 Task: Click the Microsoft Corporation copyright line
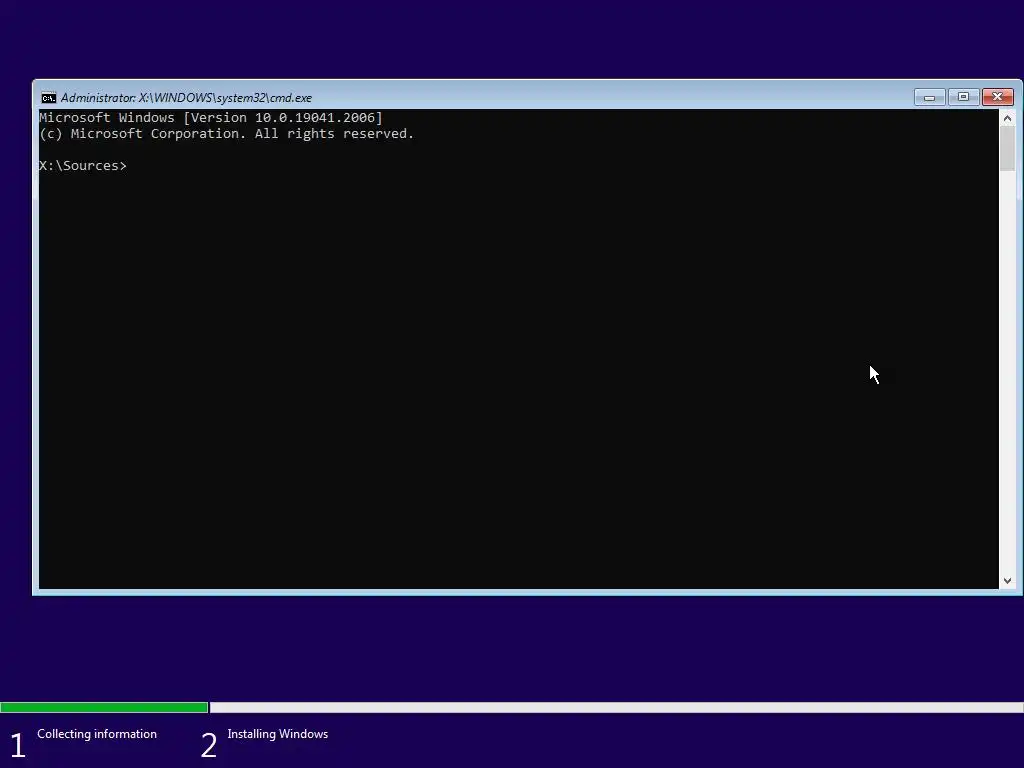227,134
